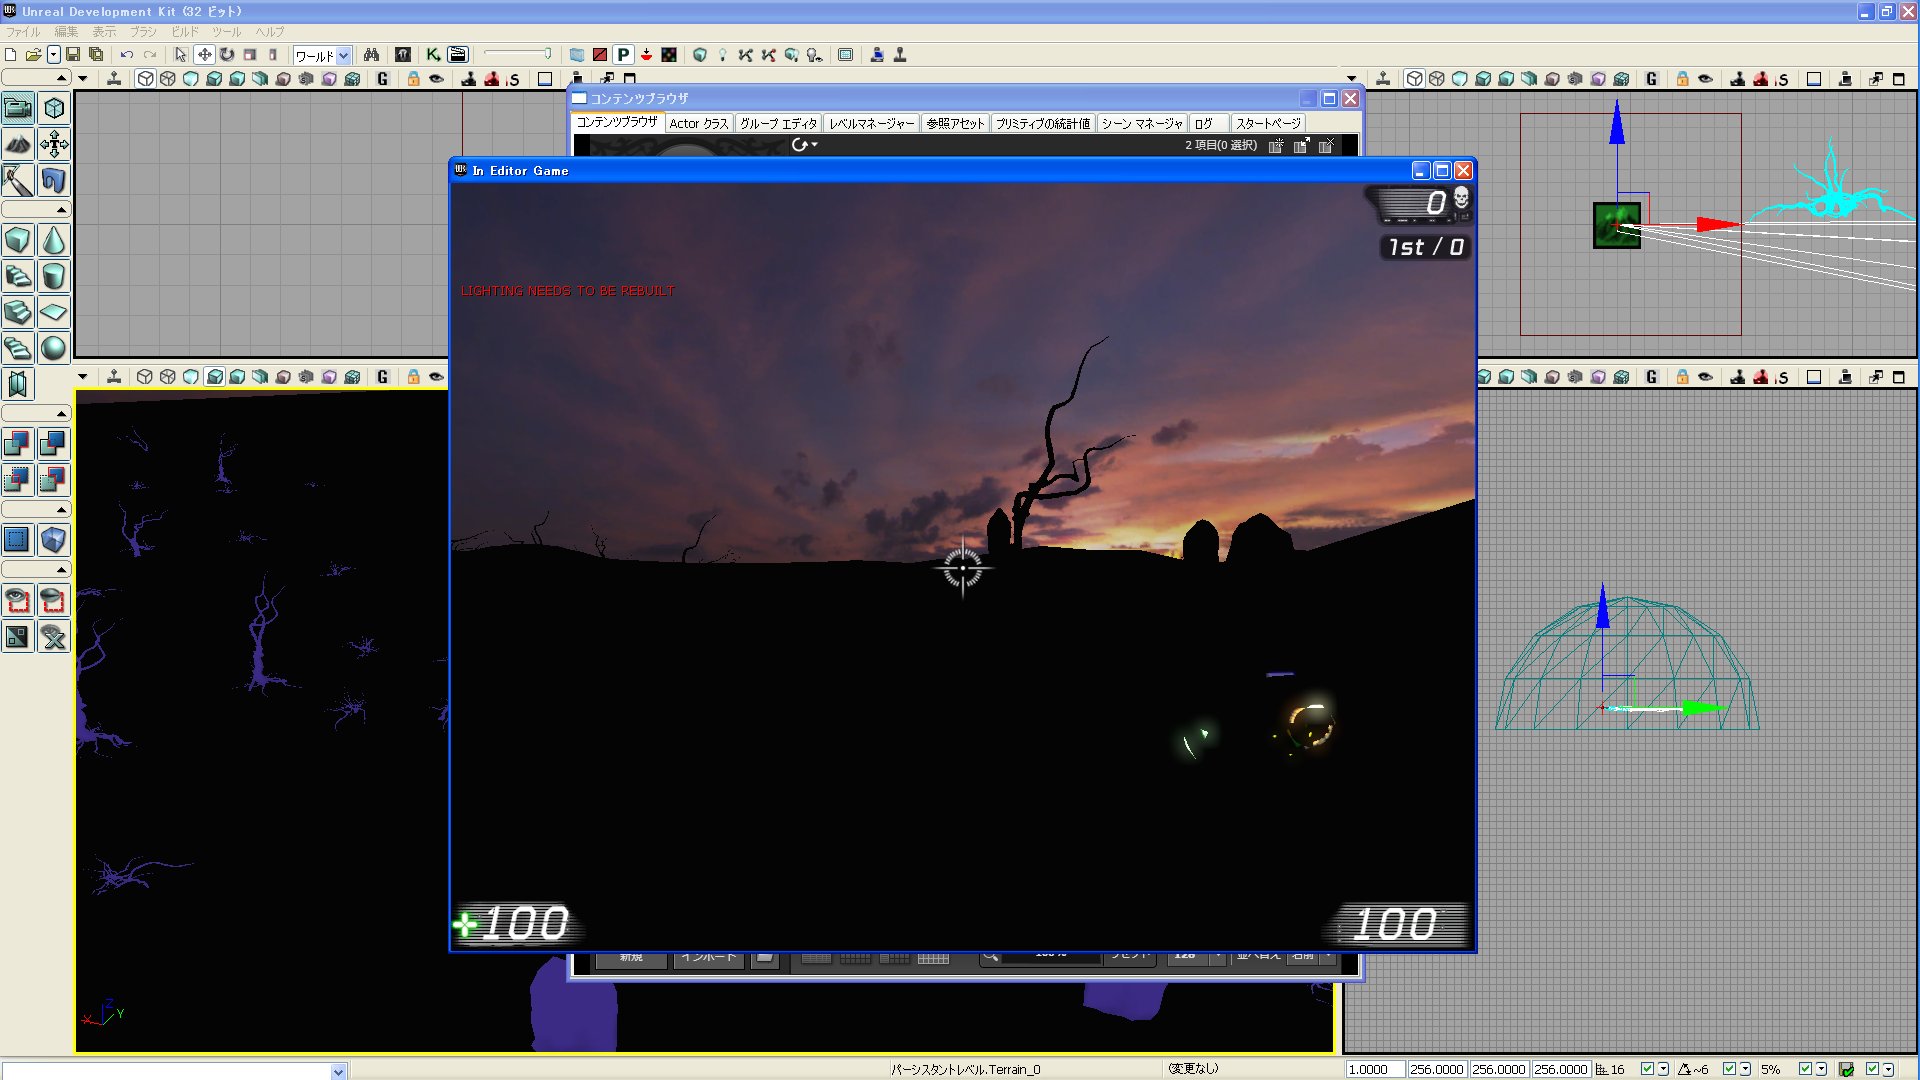
Task: Click the CSG Add brush icon
Action: 18,443
